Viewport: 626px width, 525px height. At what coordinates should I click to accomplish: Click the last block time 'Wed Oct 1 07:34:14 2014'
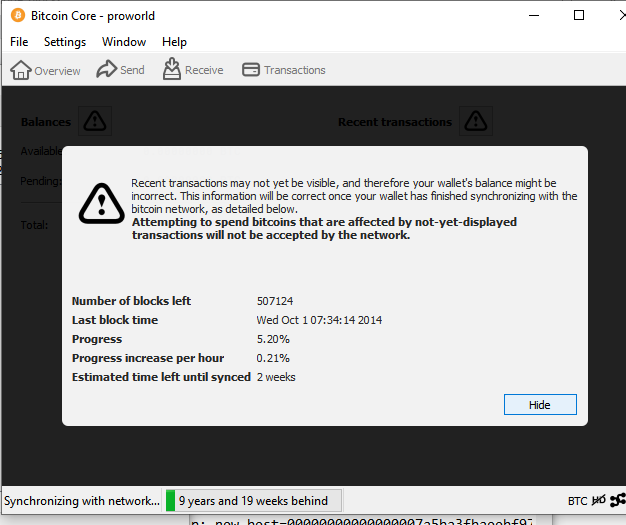319,320
